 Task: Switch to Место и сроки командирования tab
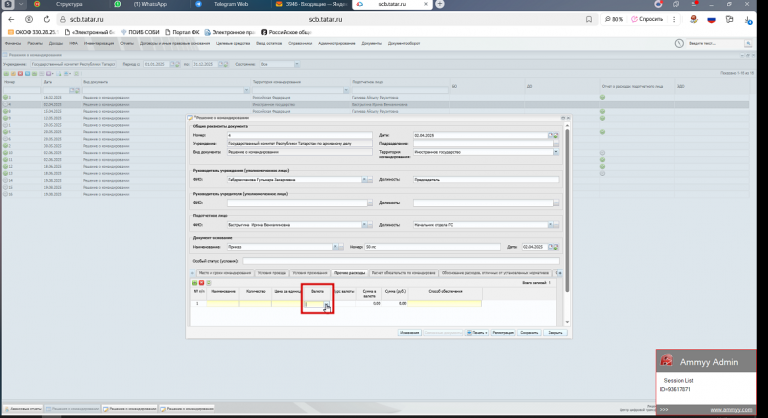tap(224, 273)
